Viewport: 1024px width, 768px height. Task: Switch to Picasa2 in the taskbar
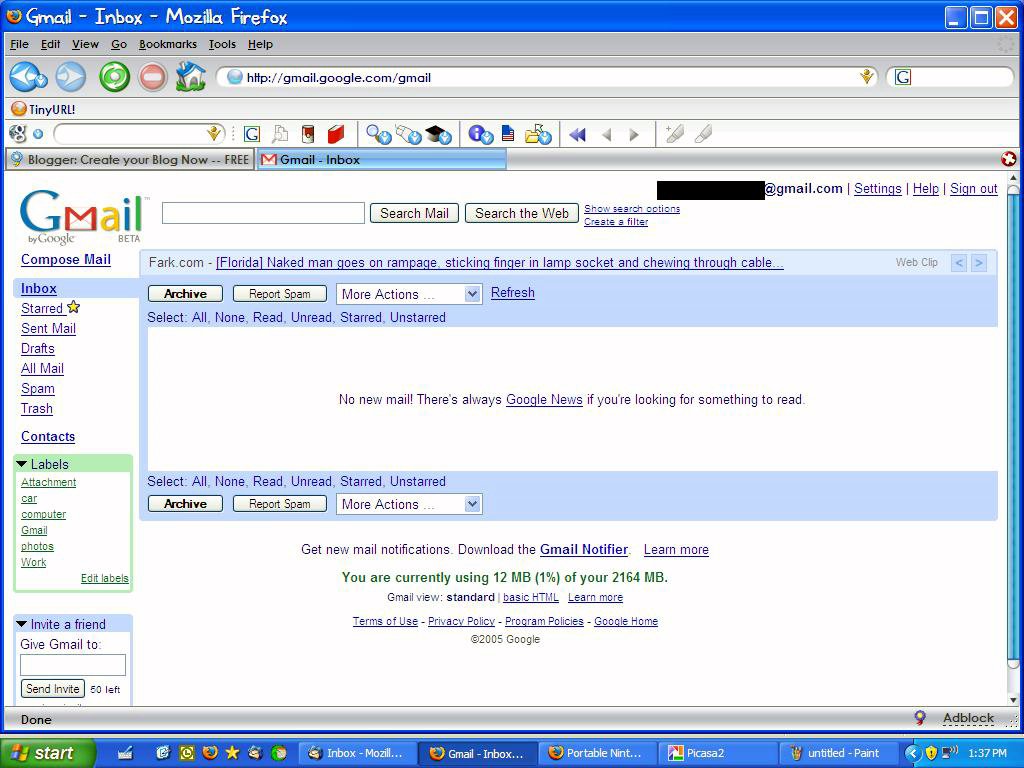719,753
